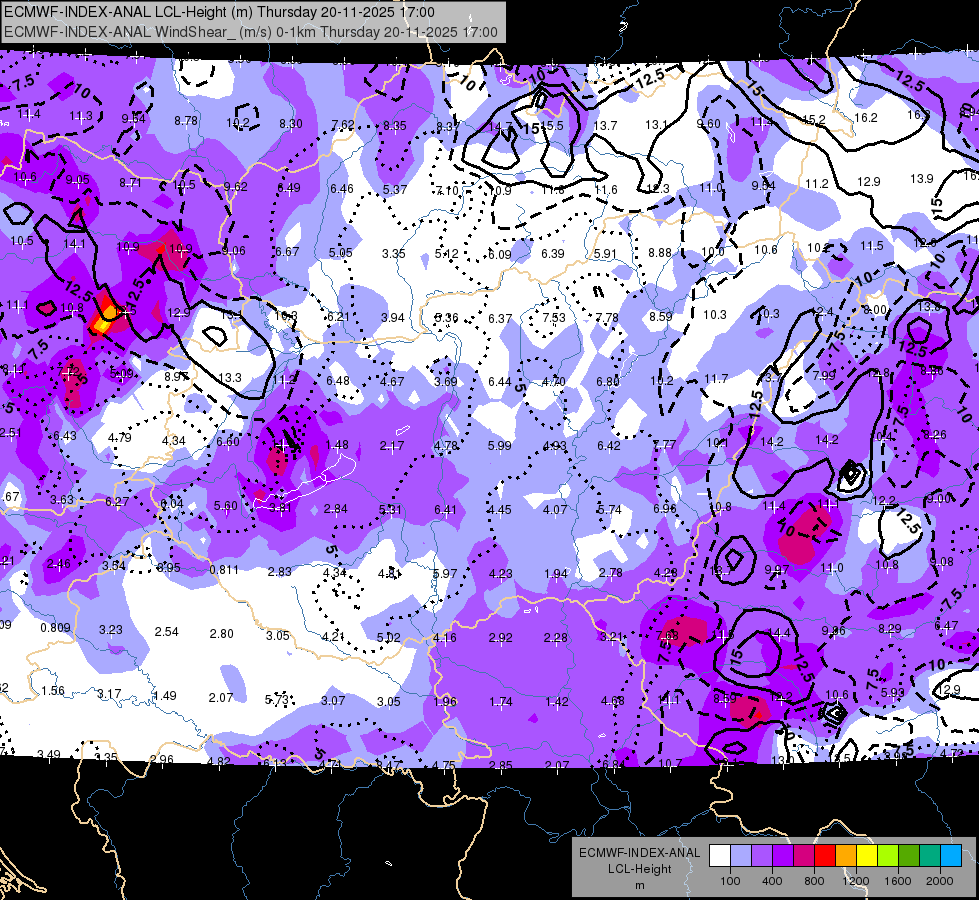Click the map value '7.53'

click(554, 317)
